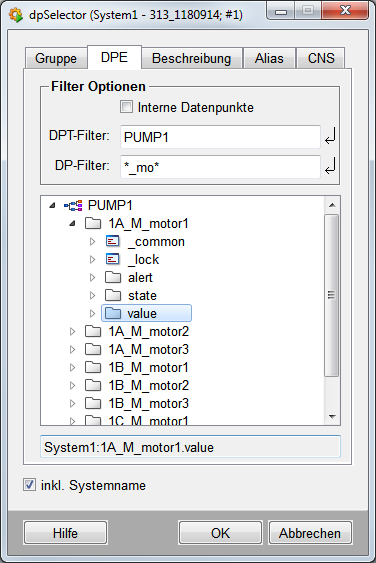
Task: Select the PUMP1 tree row text
Action: [x=110, y=206]
